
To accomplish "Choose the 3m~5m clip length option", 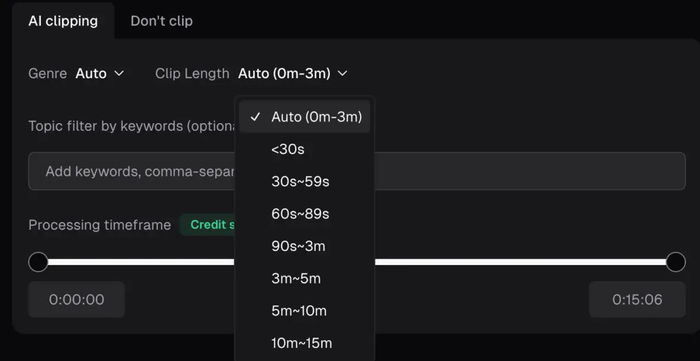I will [x=305, y=278].
